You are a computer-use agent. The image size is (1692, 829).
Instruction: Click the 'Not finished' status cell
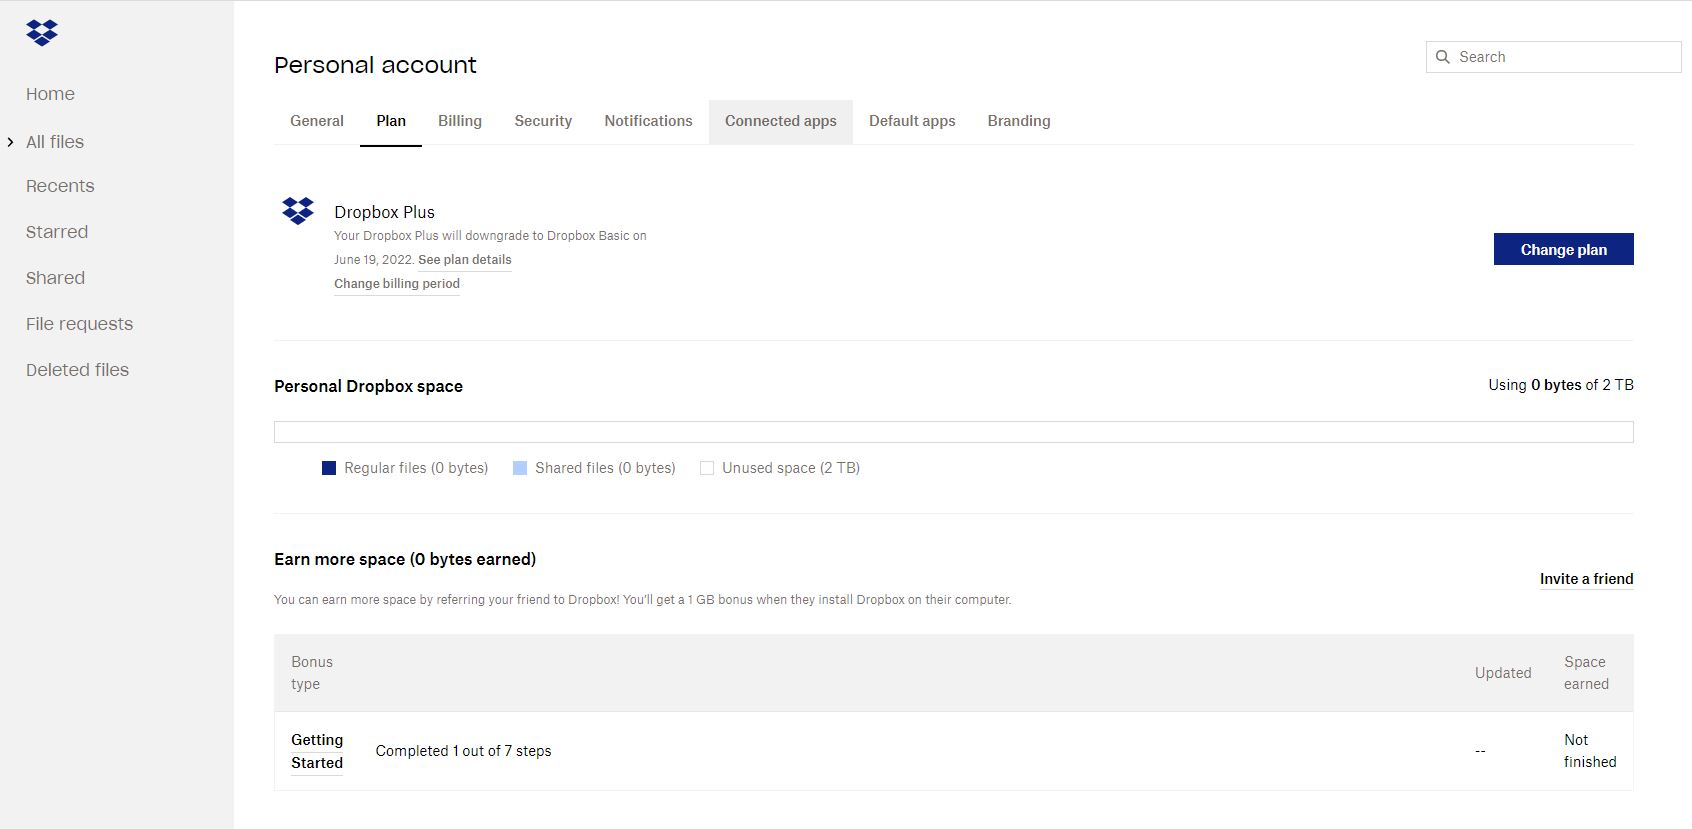[1590, 751]
